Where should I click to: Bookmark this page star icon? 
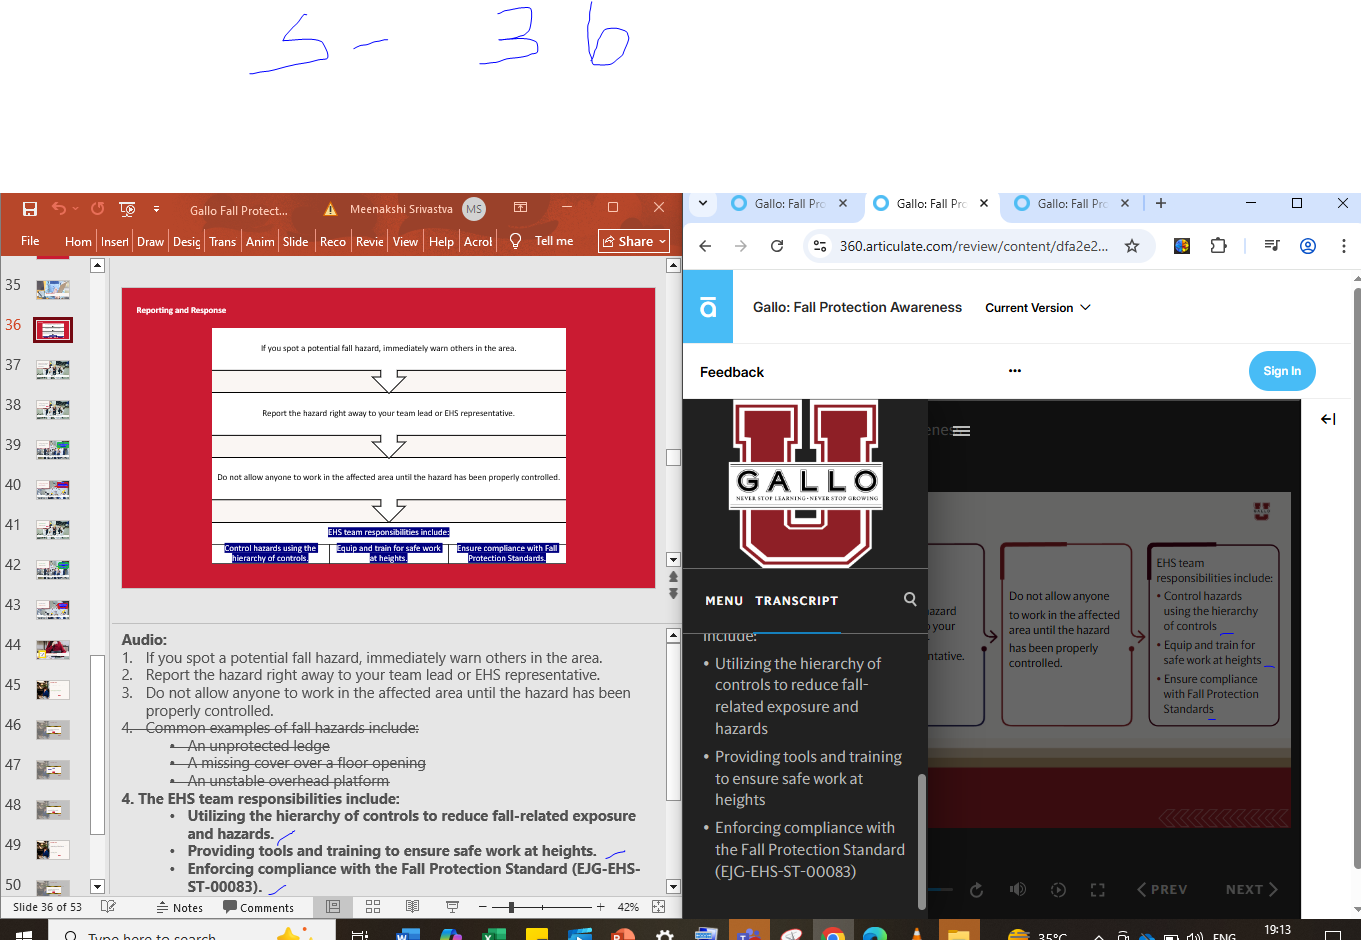[1132, 246]
